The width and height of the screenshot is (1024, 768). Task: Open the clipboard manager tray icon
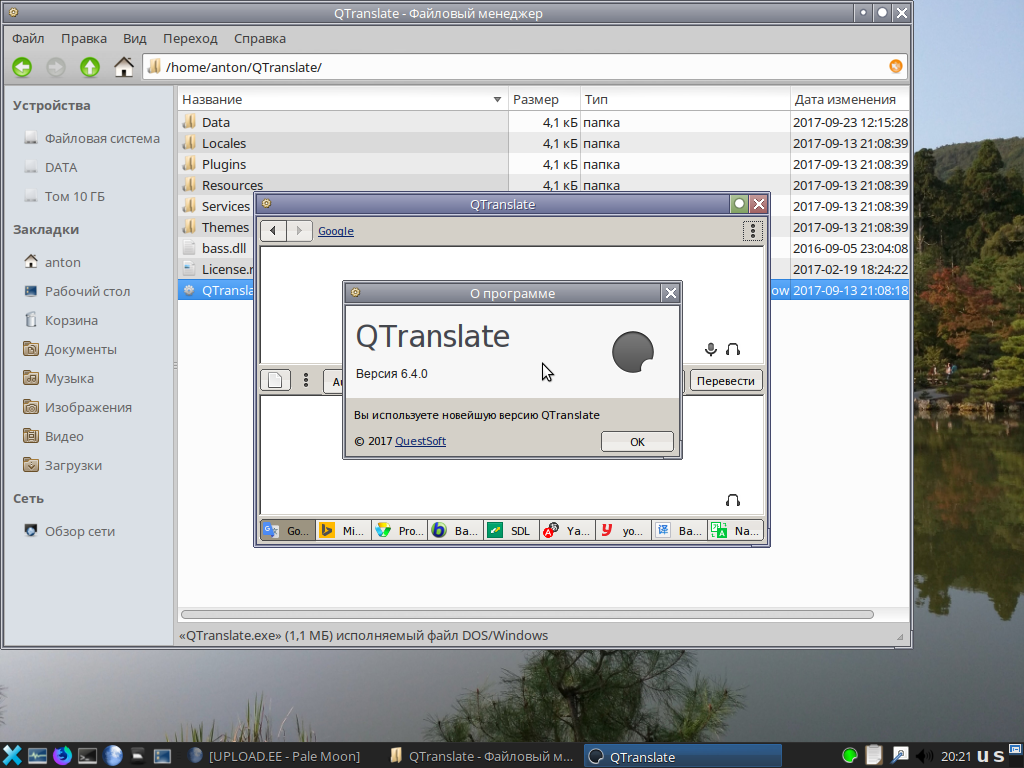click(874, 756)
